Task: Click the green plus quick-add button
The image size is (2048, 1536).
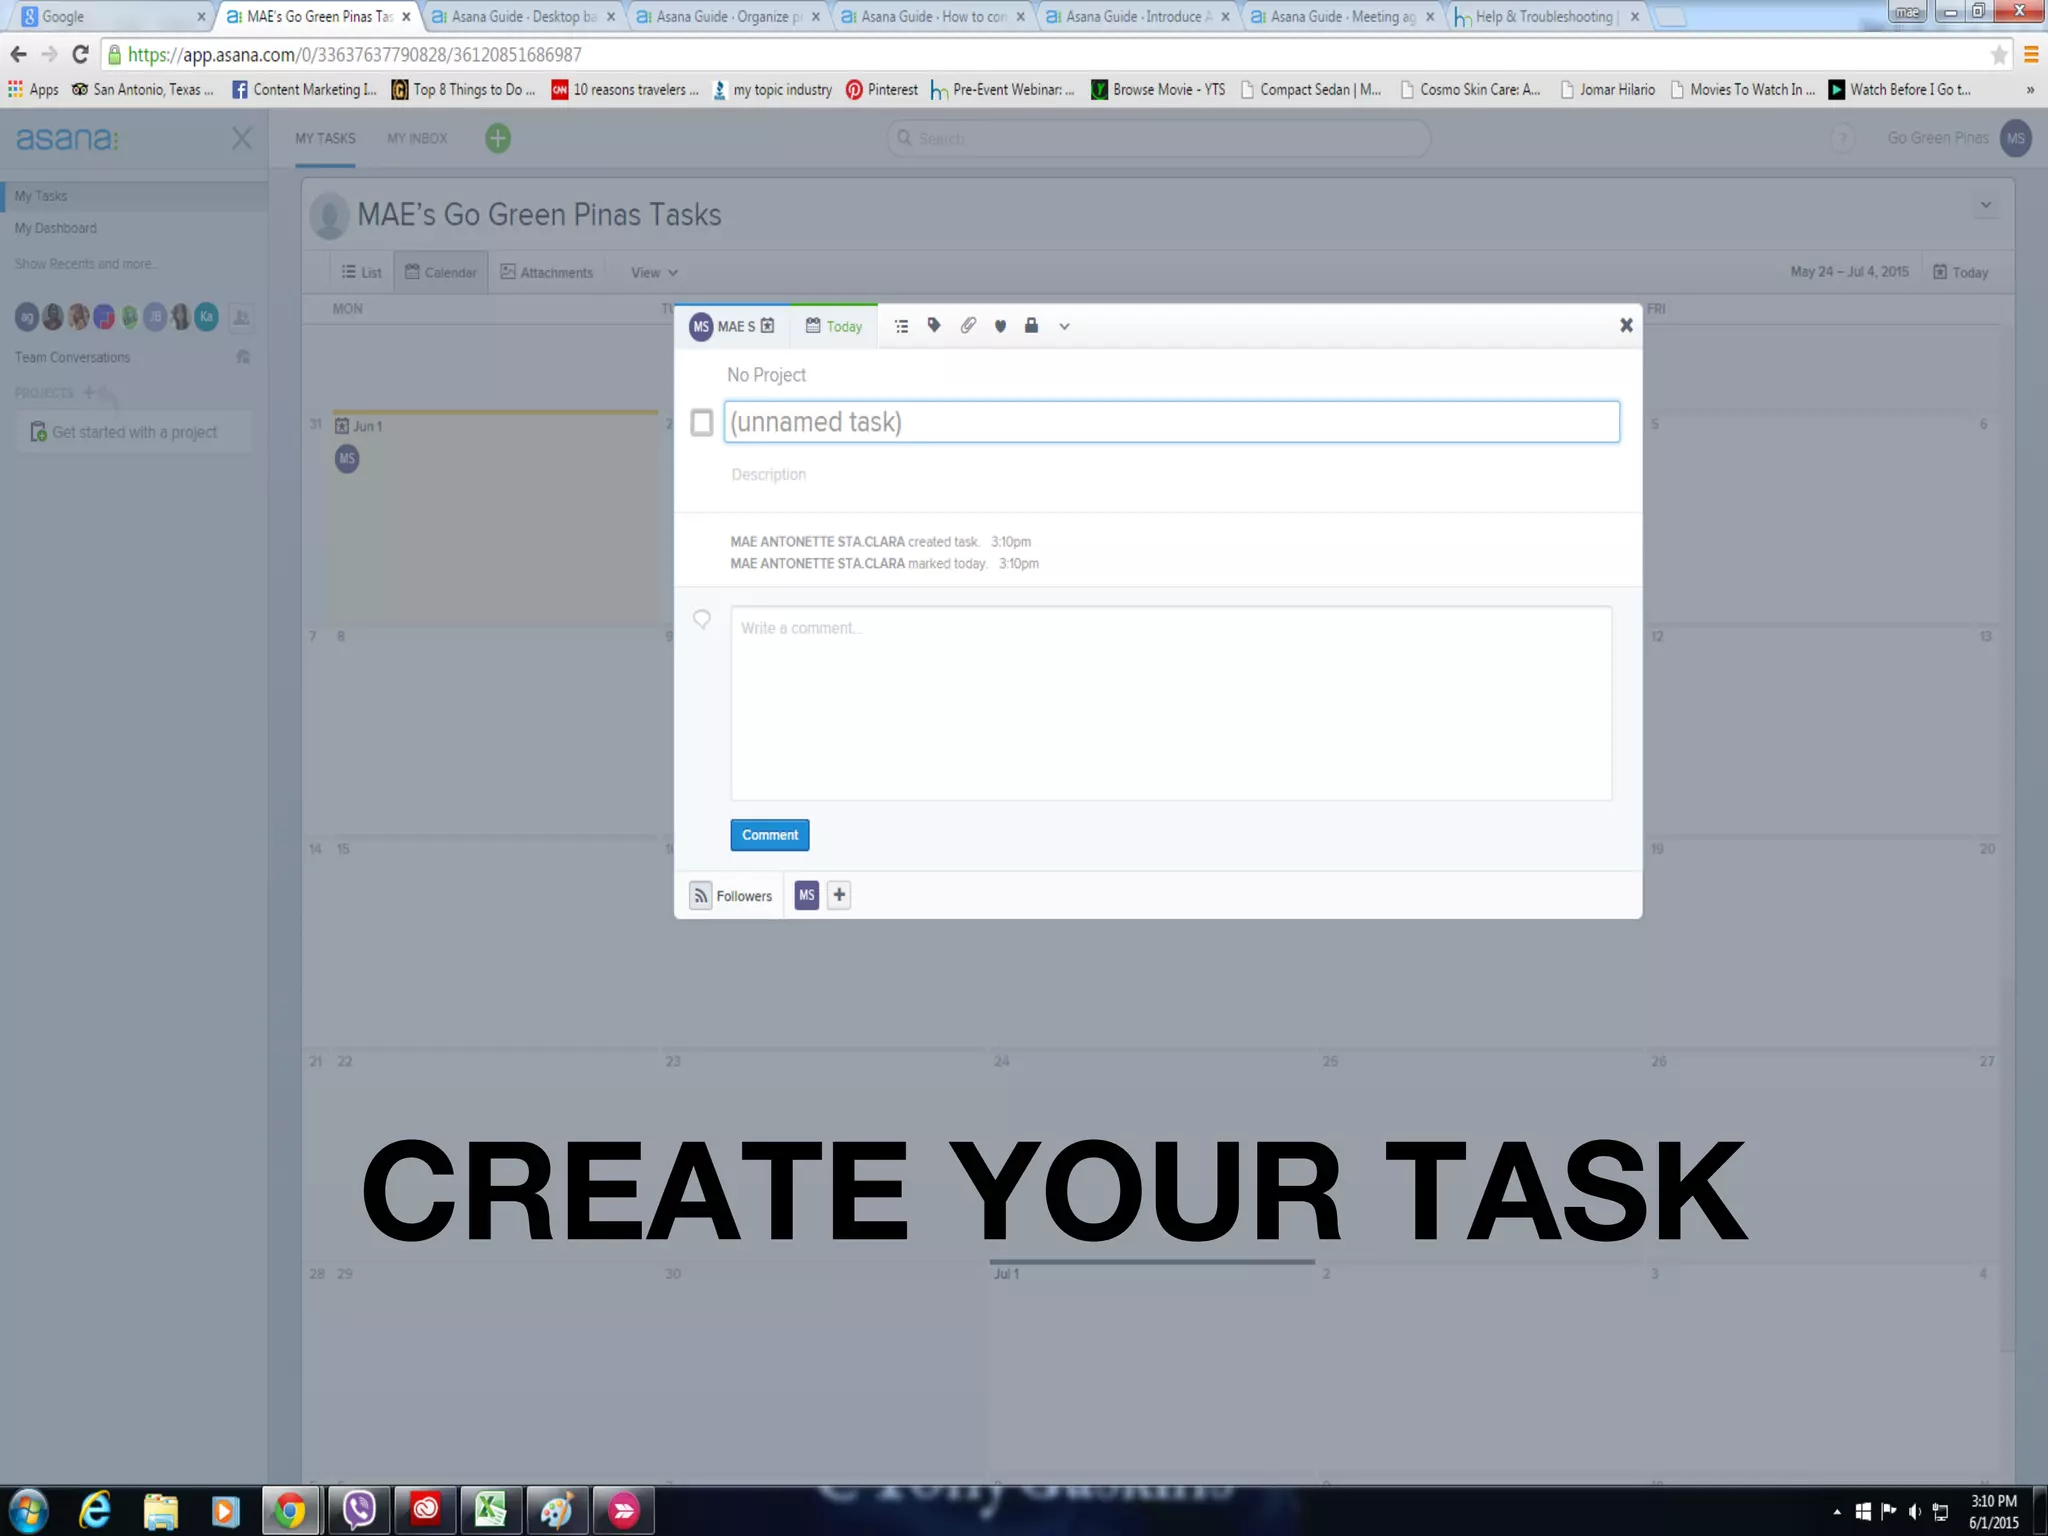Action: click(x=498, y=138)
